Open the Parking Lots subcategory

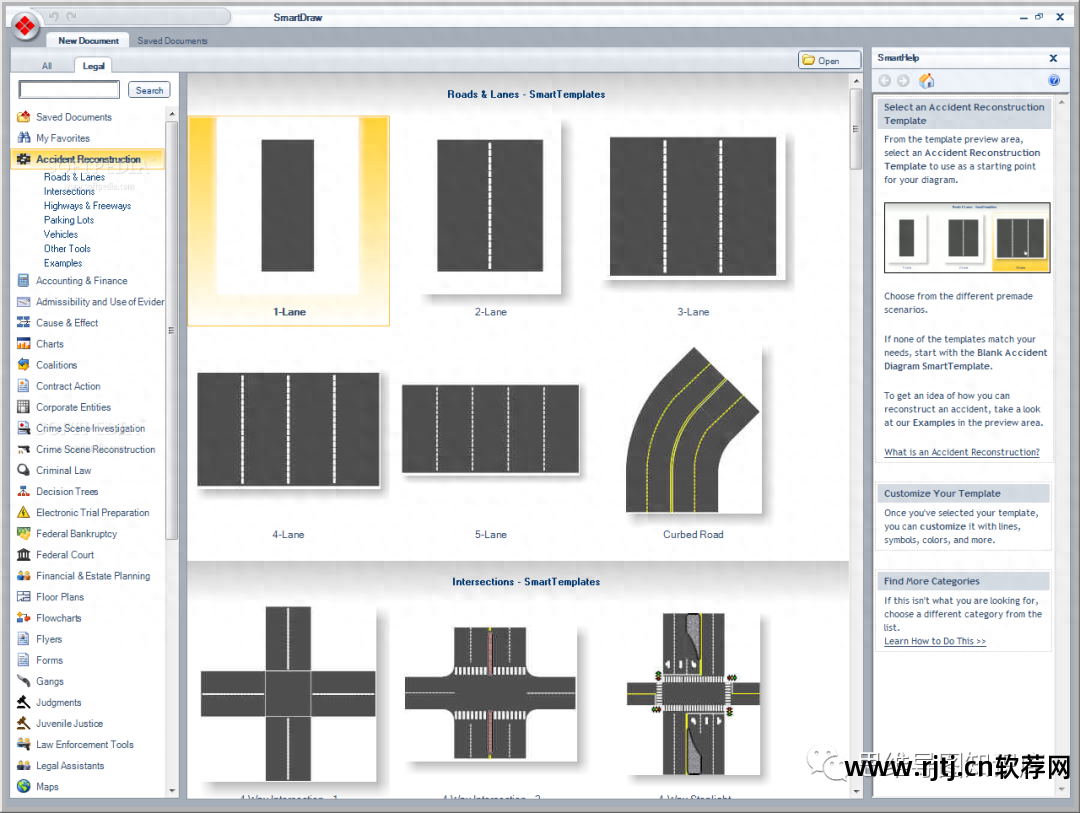(69, 220)
